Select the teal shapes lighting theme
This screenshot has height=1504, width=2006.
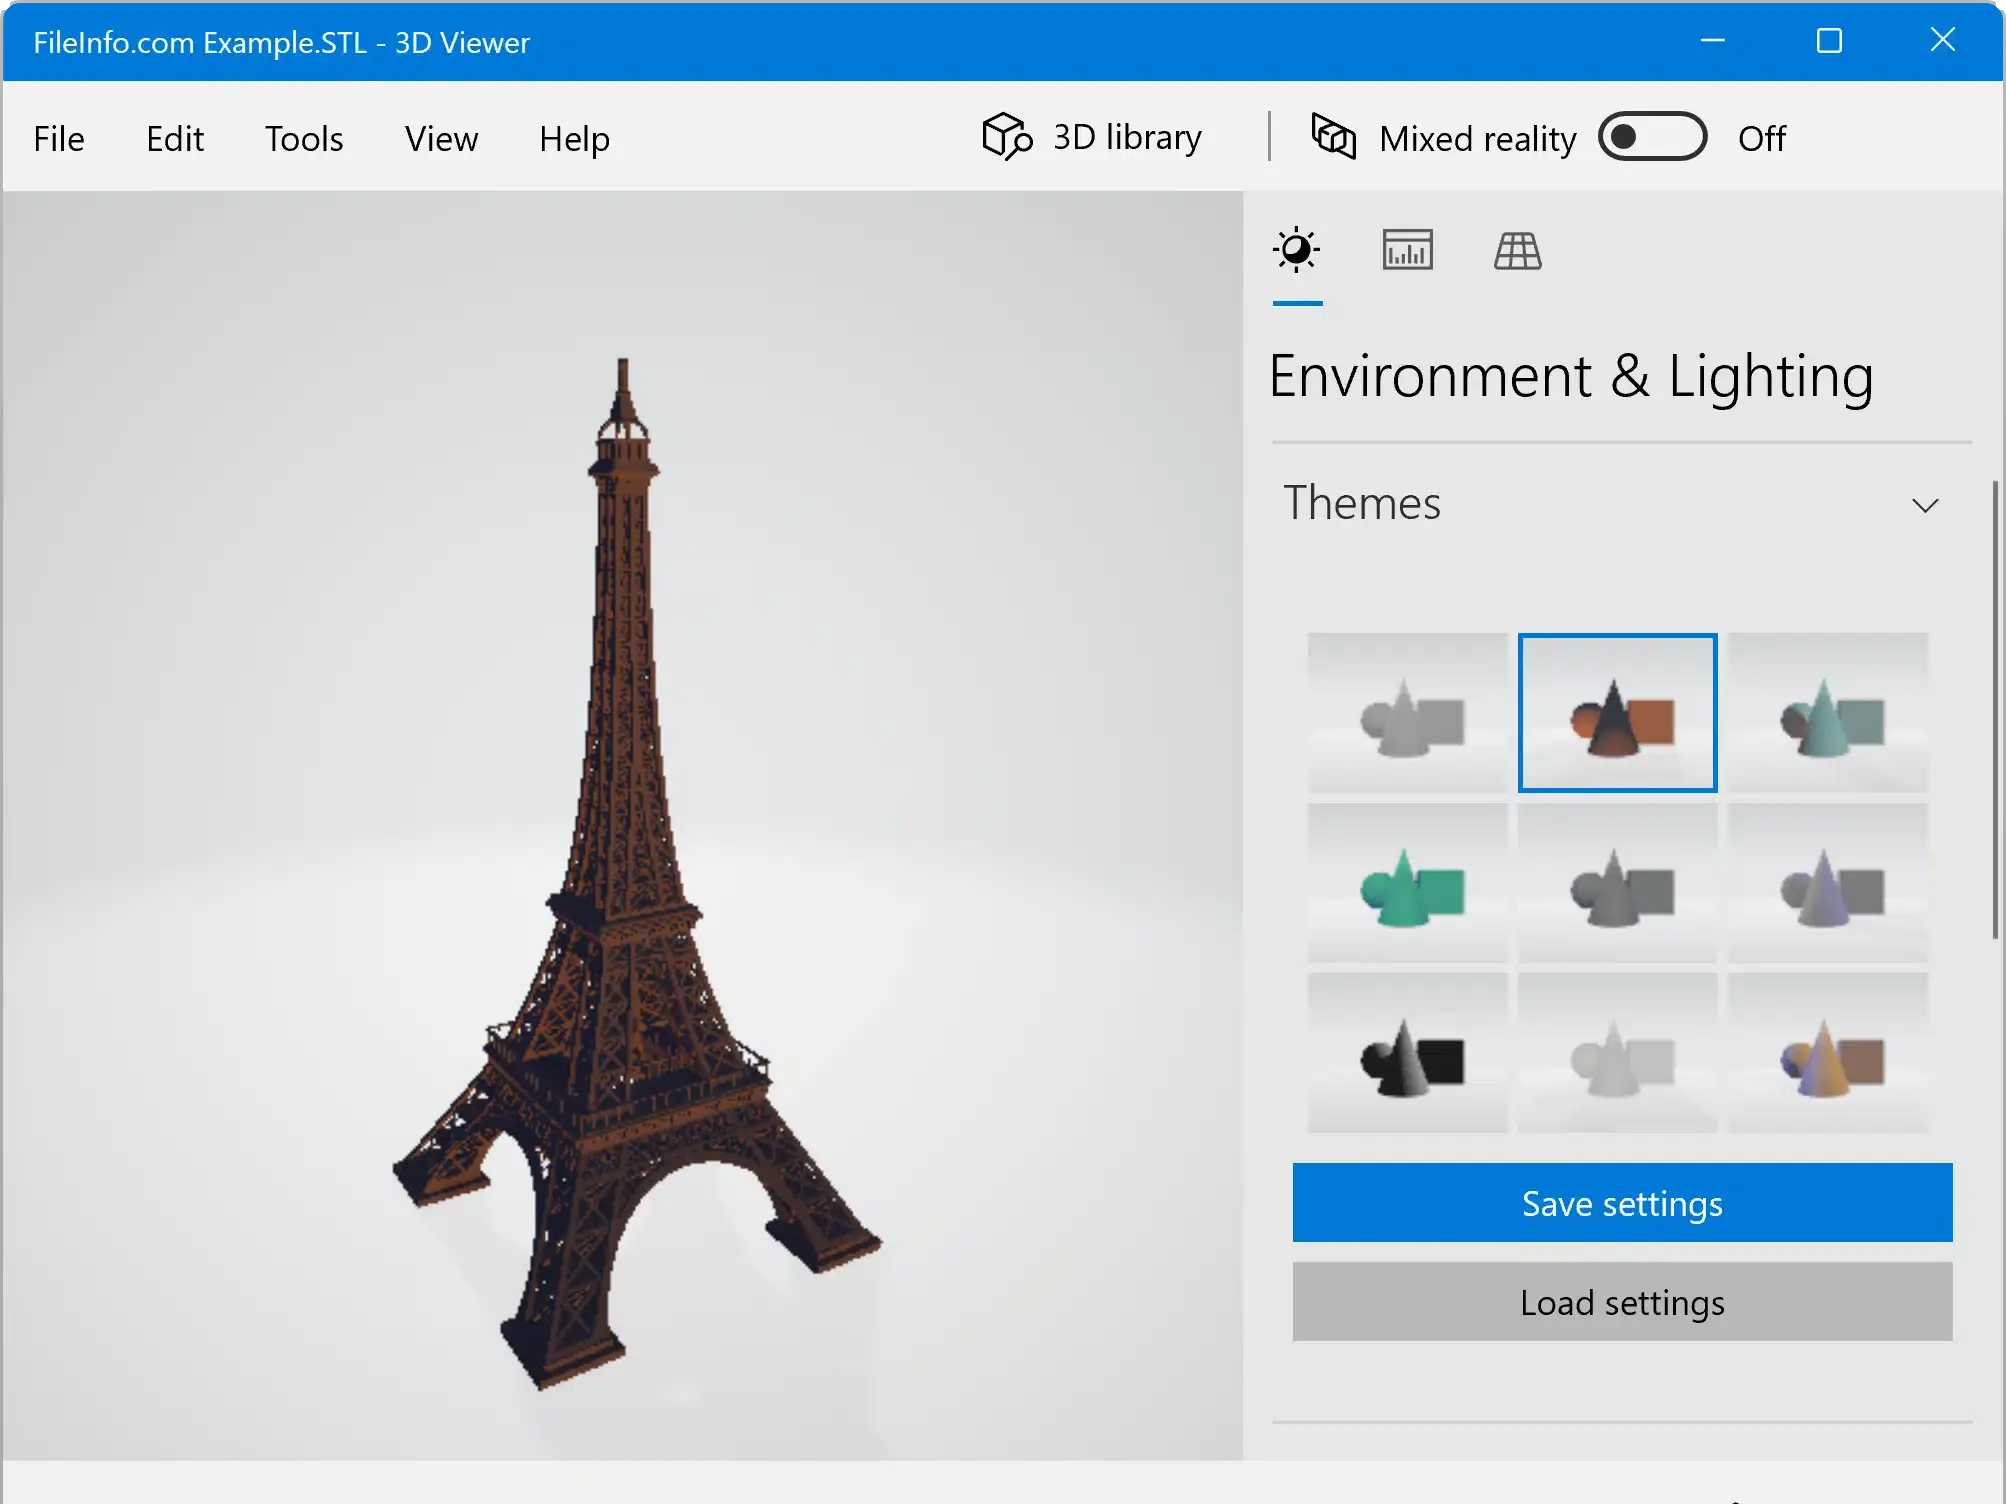(x=1827, y=713)
